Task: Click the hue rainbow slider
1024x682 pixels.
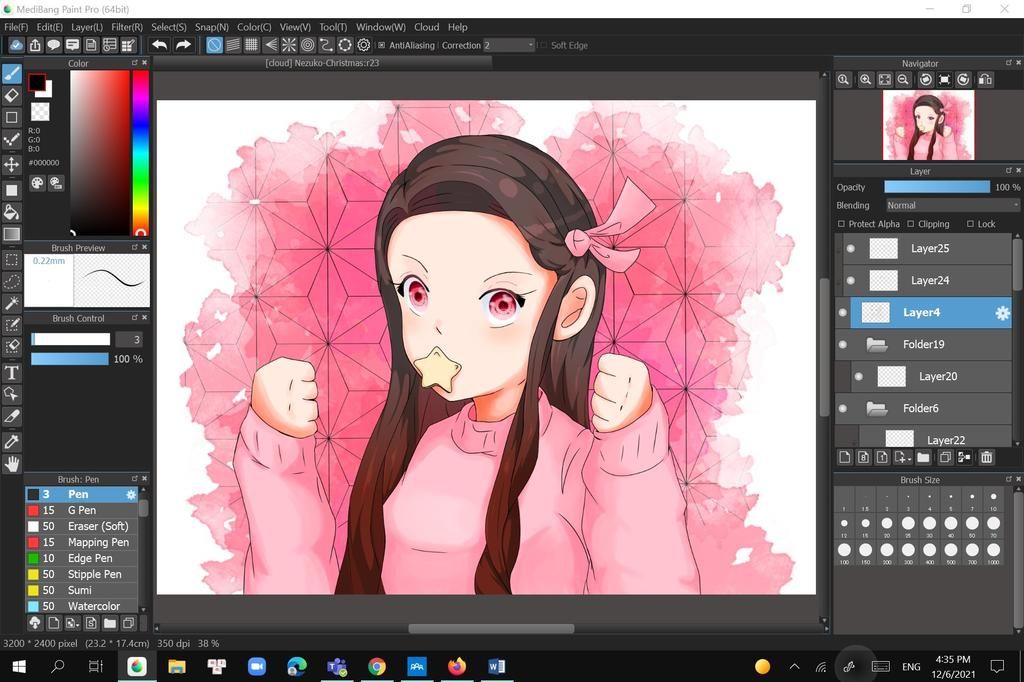Action: (140, 153)
